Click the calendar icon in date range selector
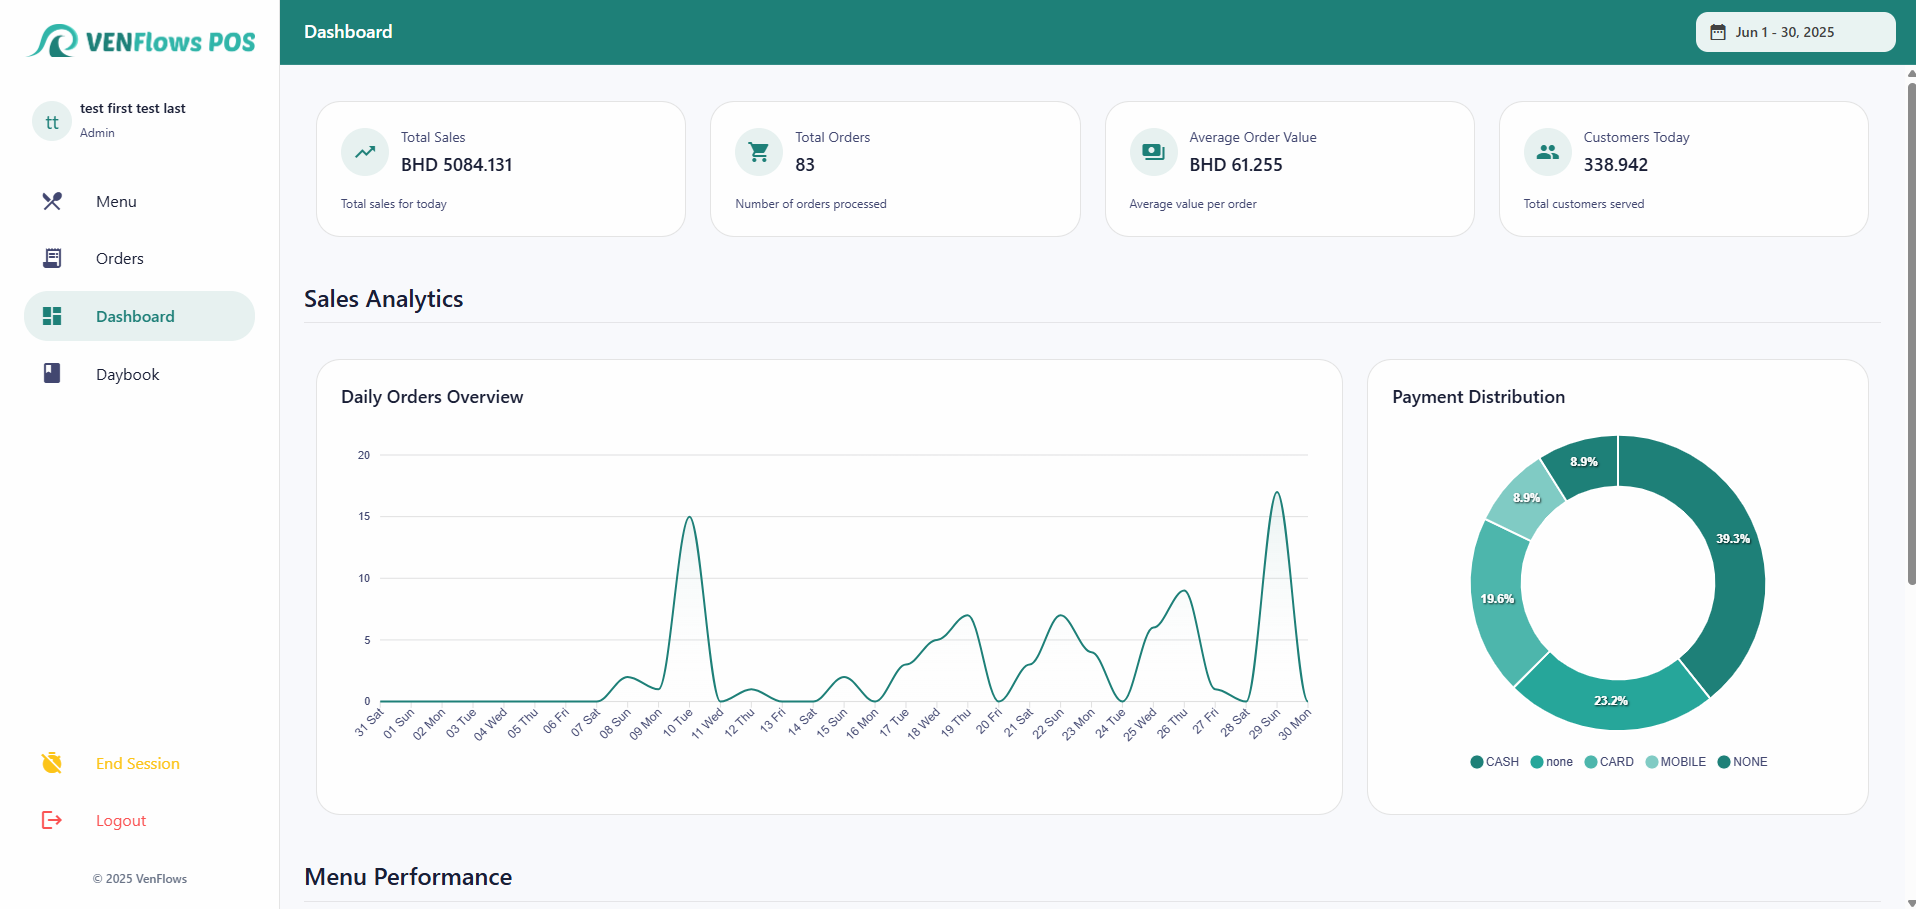 [1718, 32]
